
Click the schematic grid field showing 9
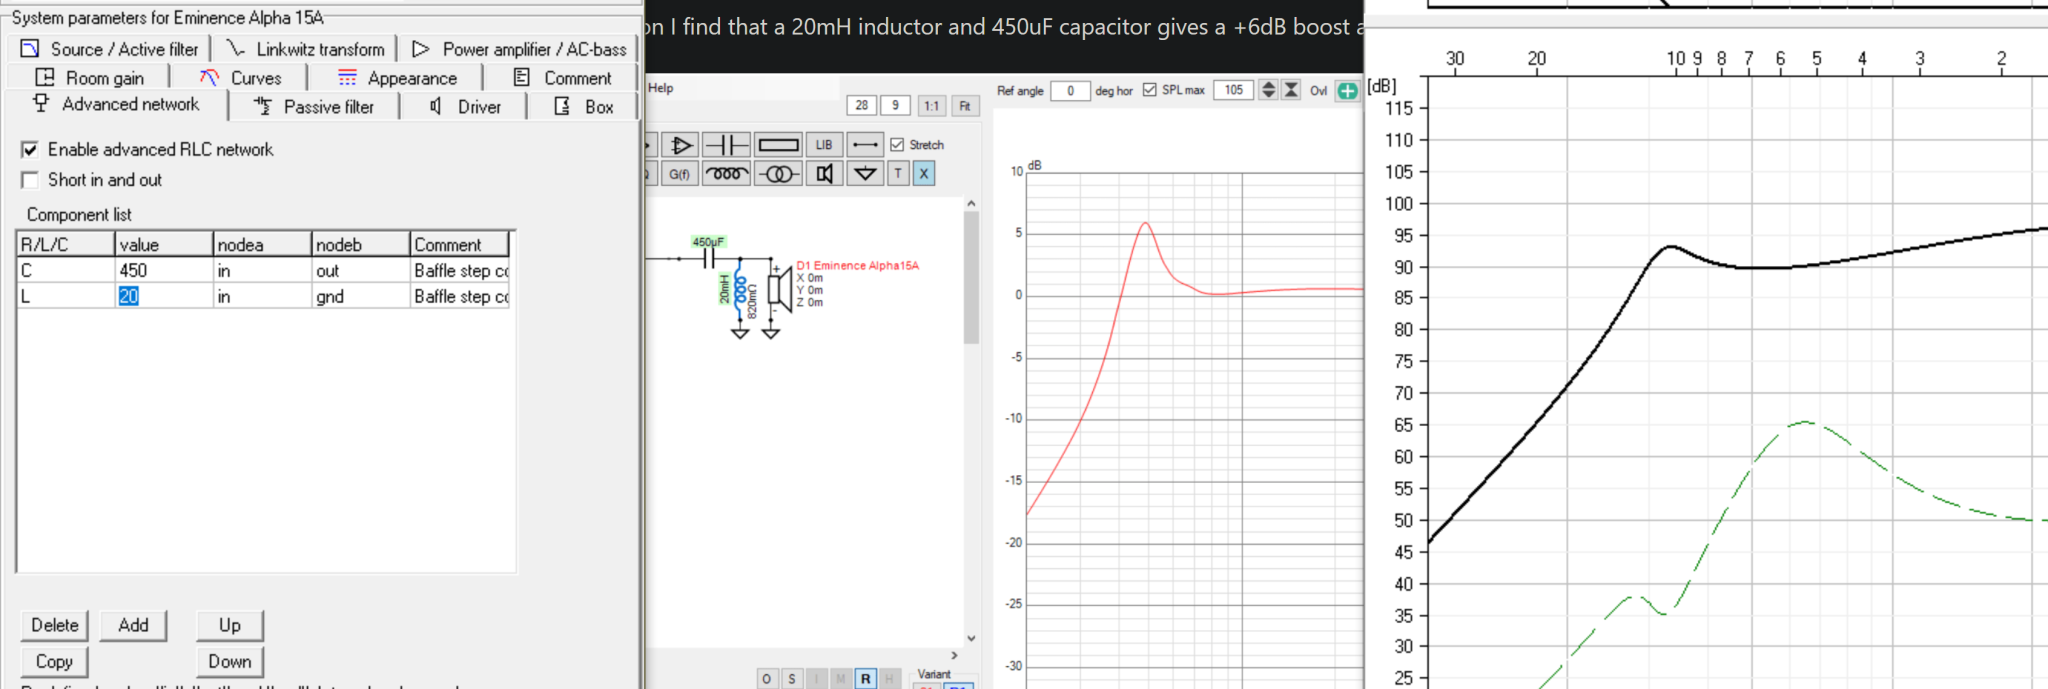coord(895,105)
